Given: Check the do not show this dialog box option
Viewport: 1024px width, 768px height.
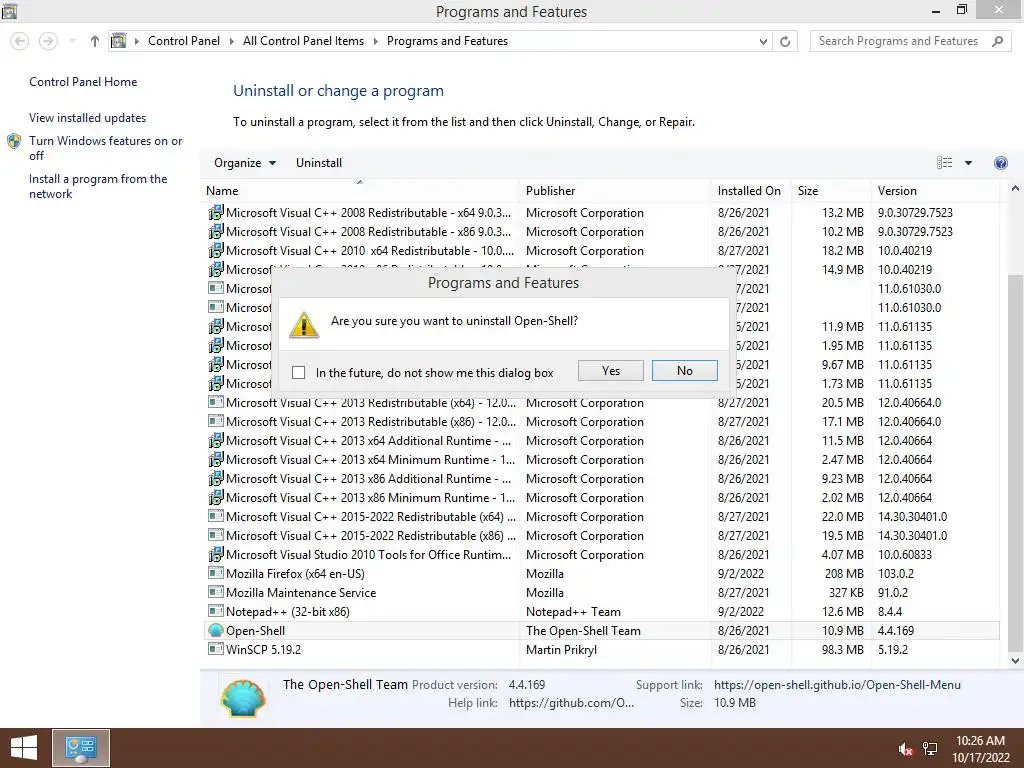Looking at the screenshot, I should click(298, 372).
